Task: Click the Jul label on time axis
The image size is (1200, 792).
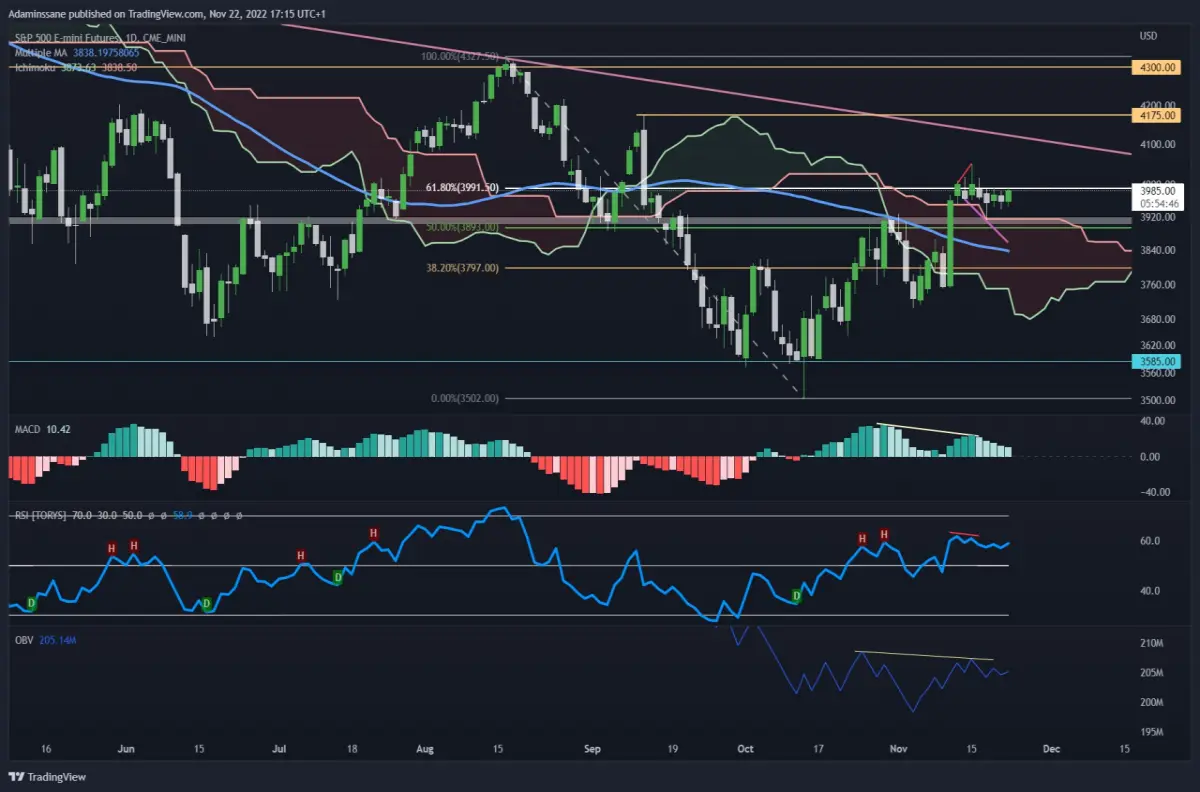Action: click(x=280, y=747)
